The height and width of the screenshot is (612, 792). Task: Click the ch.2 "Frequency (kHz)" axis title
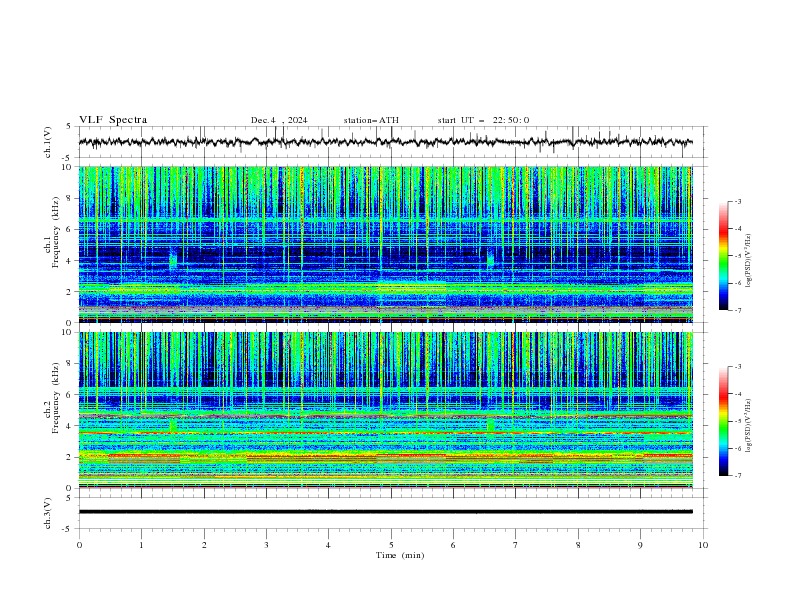pyautogui.click(x=56, y=398)
